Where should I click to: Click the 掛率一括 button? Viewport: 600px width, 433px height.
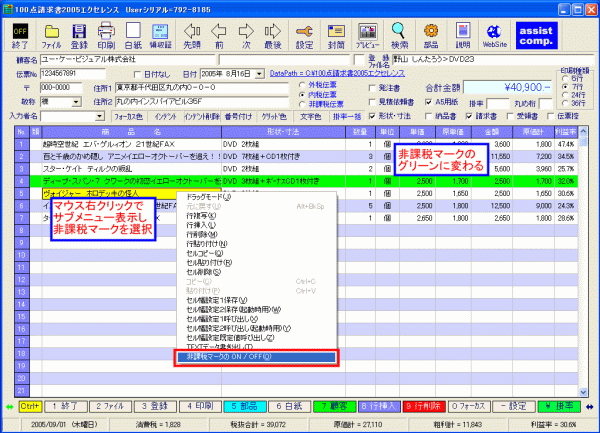347,116
